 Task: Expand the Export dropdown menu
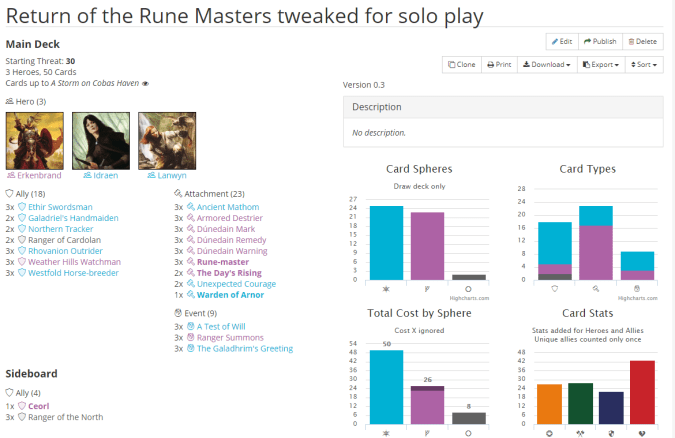coord(602,64)
